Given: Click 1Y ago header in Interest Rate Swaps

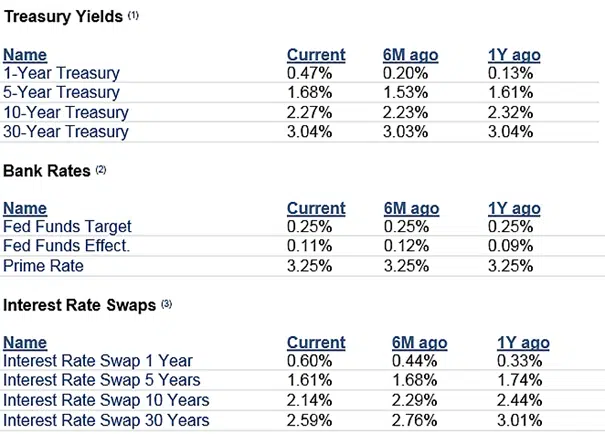Looking at the screenshot, I should [x=523, y=343].
